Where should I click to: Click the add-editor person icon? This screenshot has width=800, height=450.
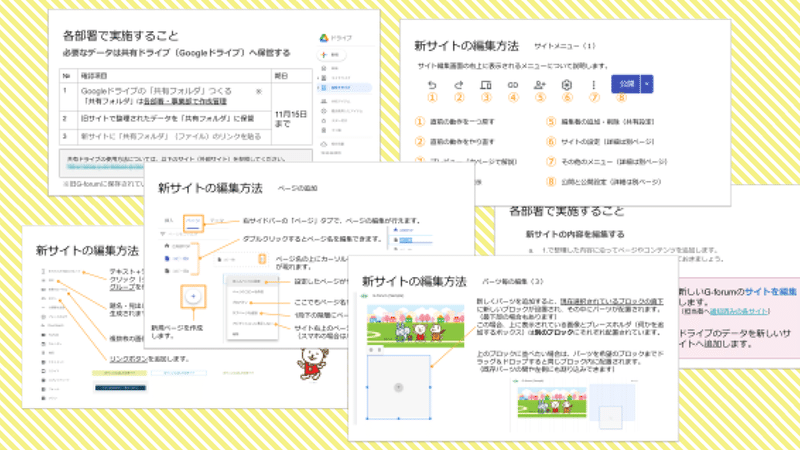coord(540,85)
